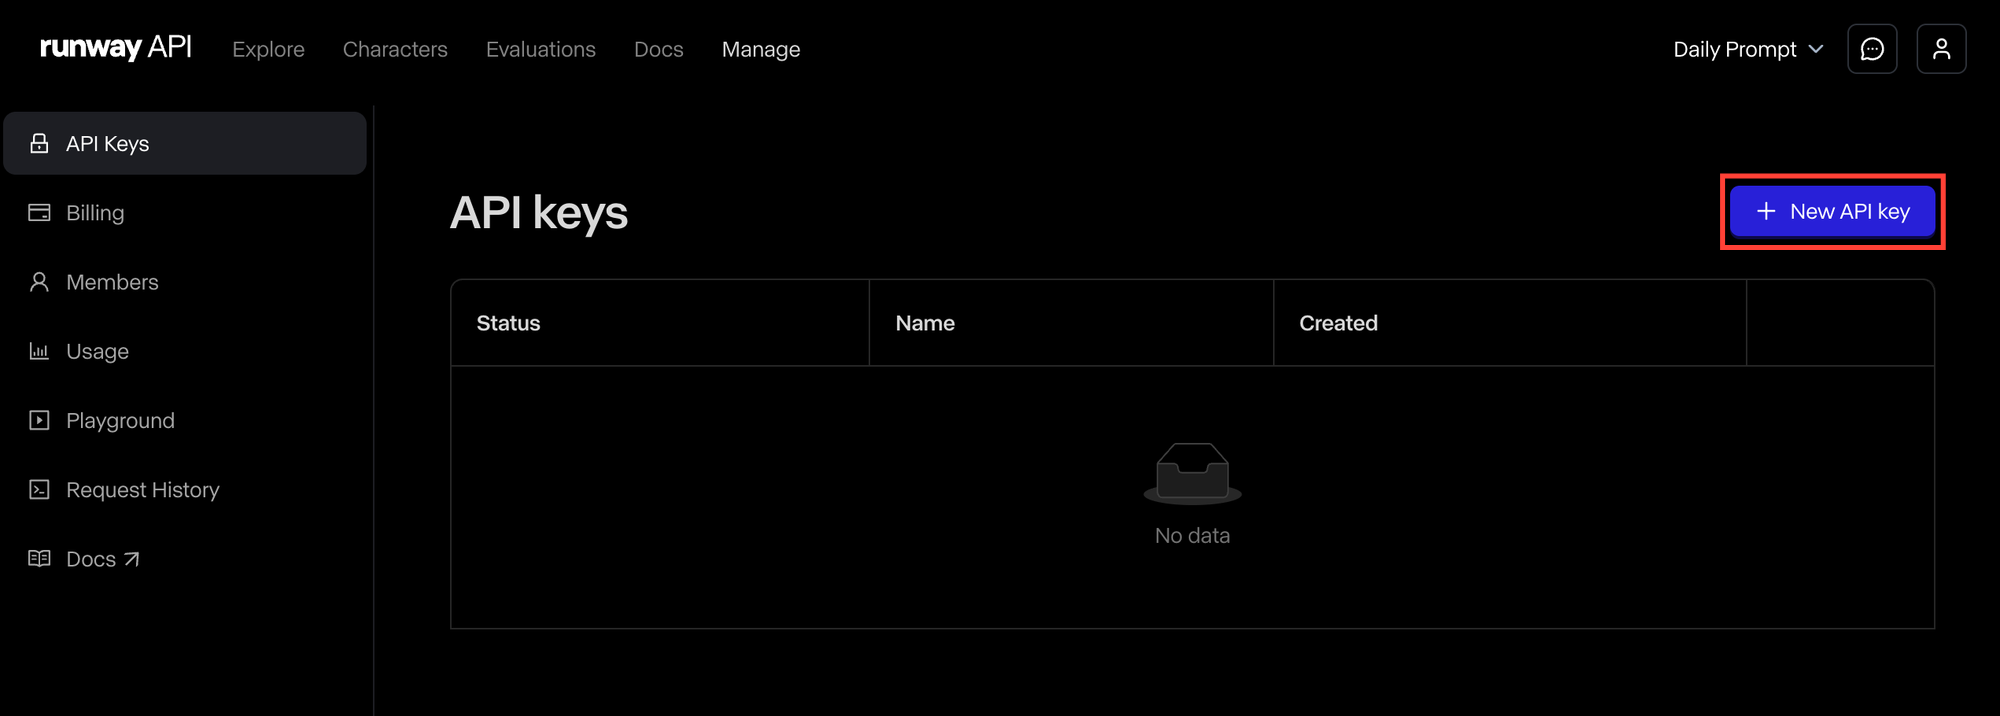Click the API keys page heading
Screen dimensions: 2000x716
tap(539, 212)
